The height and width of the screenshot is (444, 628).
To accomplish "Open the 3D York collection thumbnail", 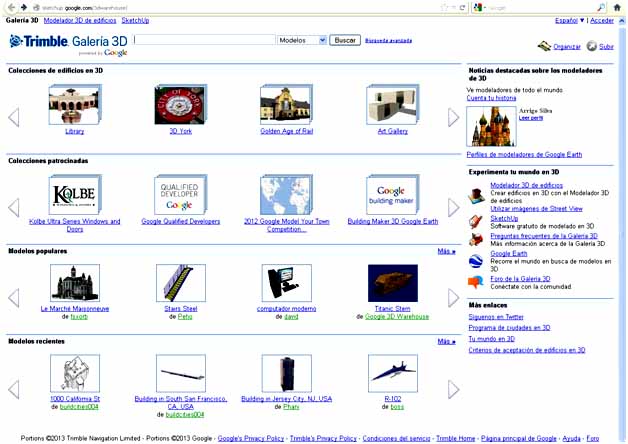I will click(x=180, y=104).
